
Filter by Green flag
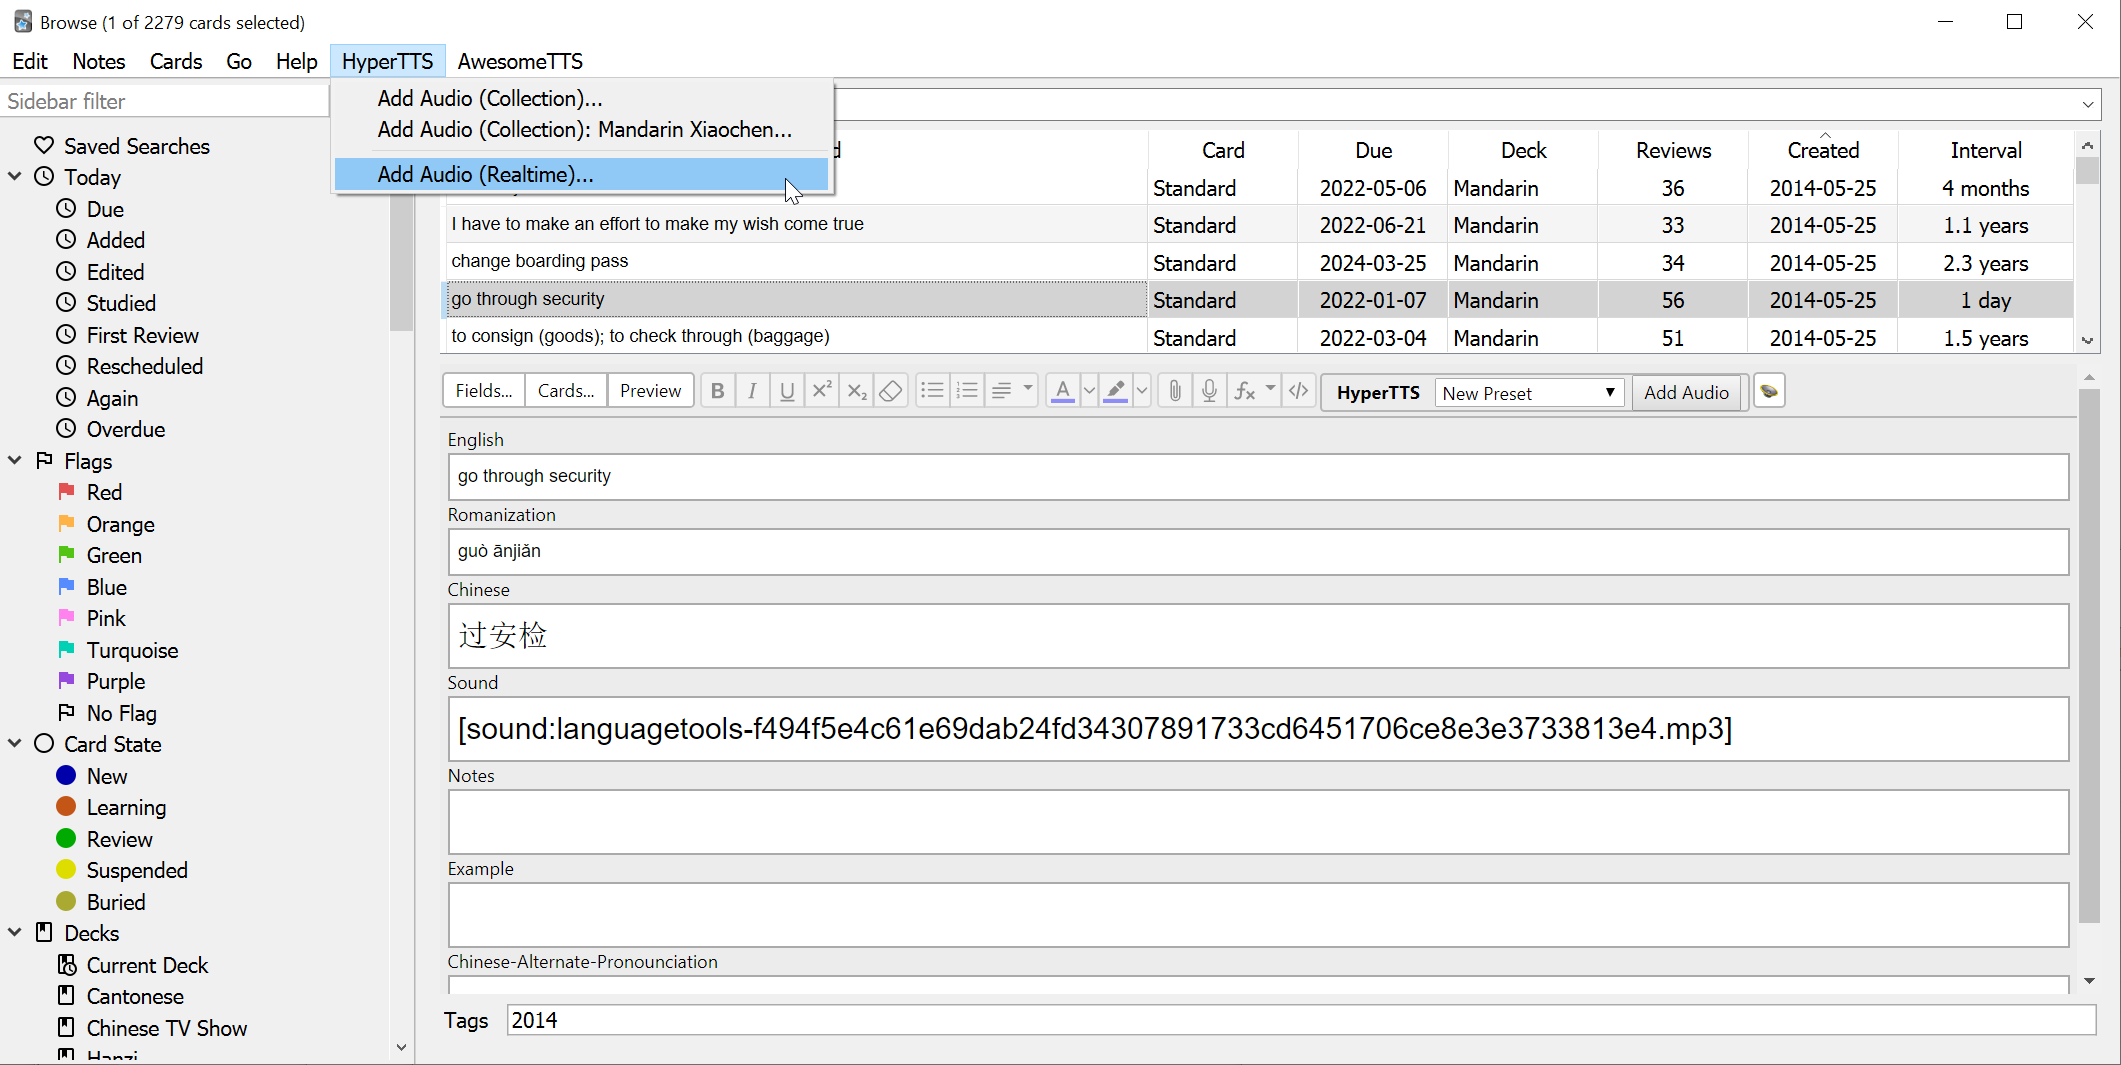click(x=114, y=555)
